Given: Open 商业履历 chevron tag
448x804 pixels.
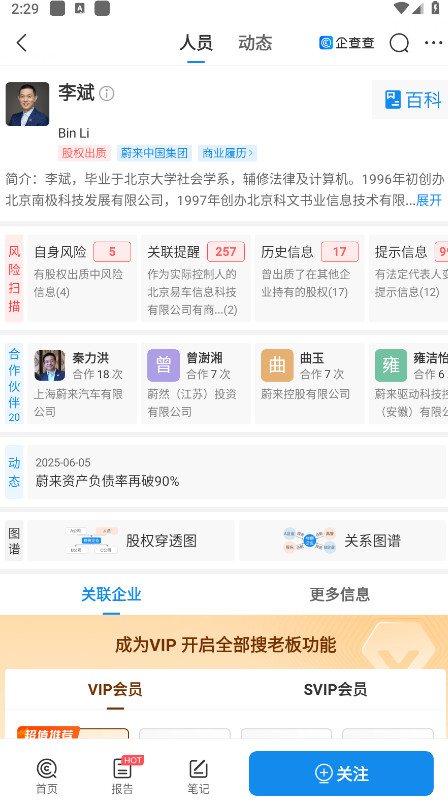Looking at the screenshot, I should coord(227,153).
